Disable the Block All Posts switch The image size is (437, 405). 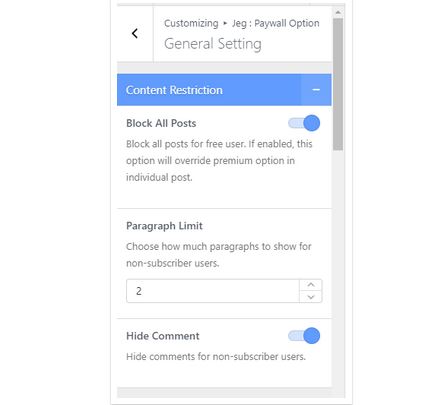click(304, 123)
